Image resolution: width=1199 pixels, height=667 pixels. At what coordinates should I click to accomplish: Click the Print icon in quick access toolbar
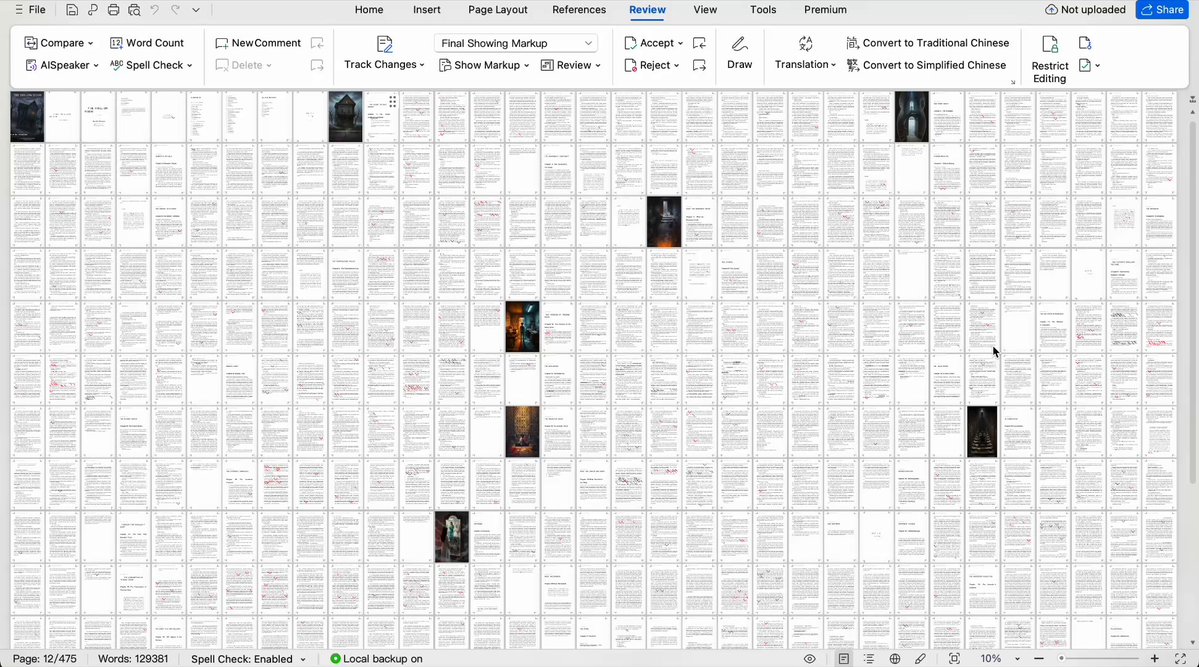(113, 10)
